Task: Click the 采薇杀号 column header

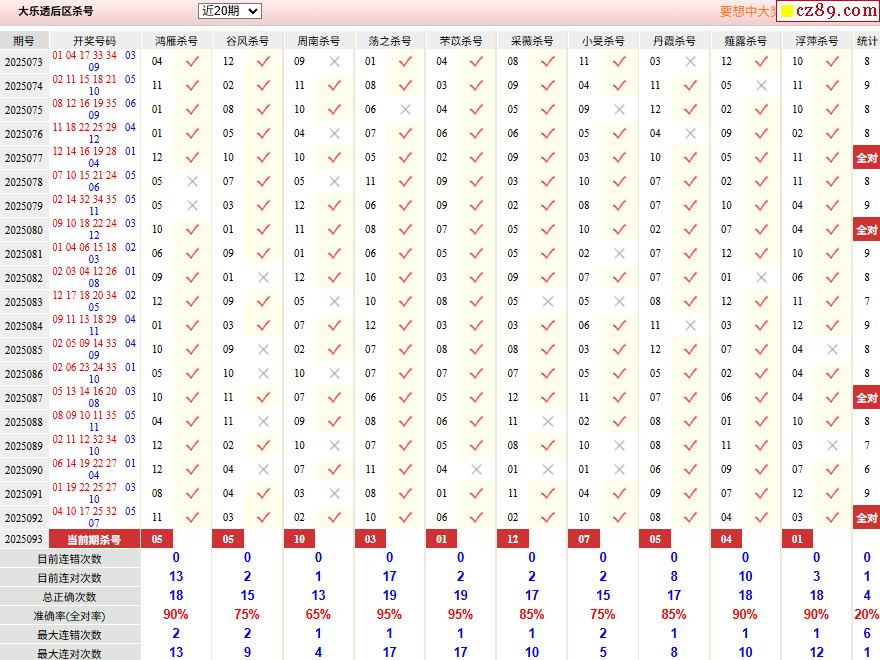Action: 532,41
